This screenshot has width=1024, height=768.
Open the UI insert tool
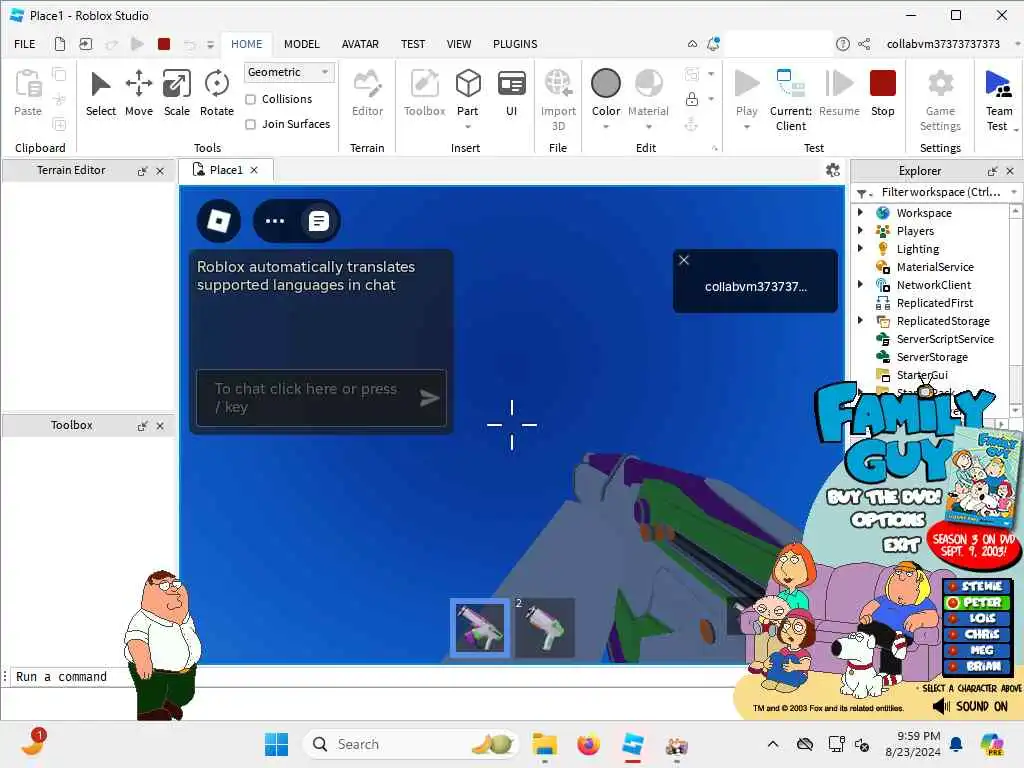coord(511,93)
